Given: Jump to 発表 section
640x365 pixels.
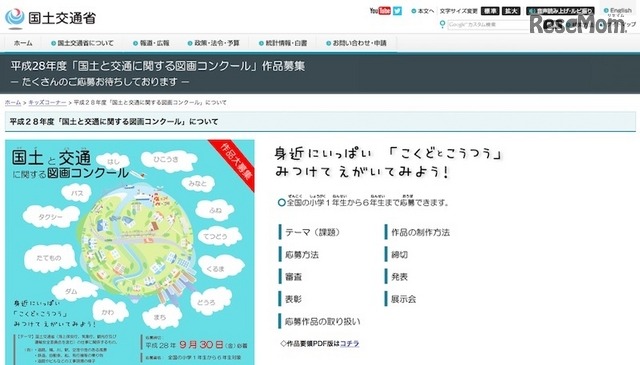Looking at the screenshot, I should [399, 277].
